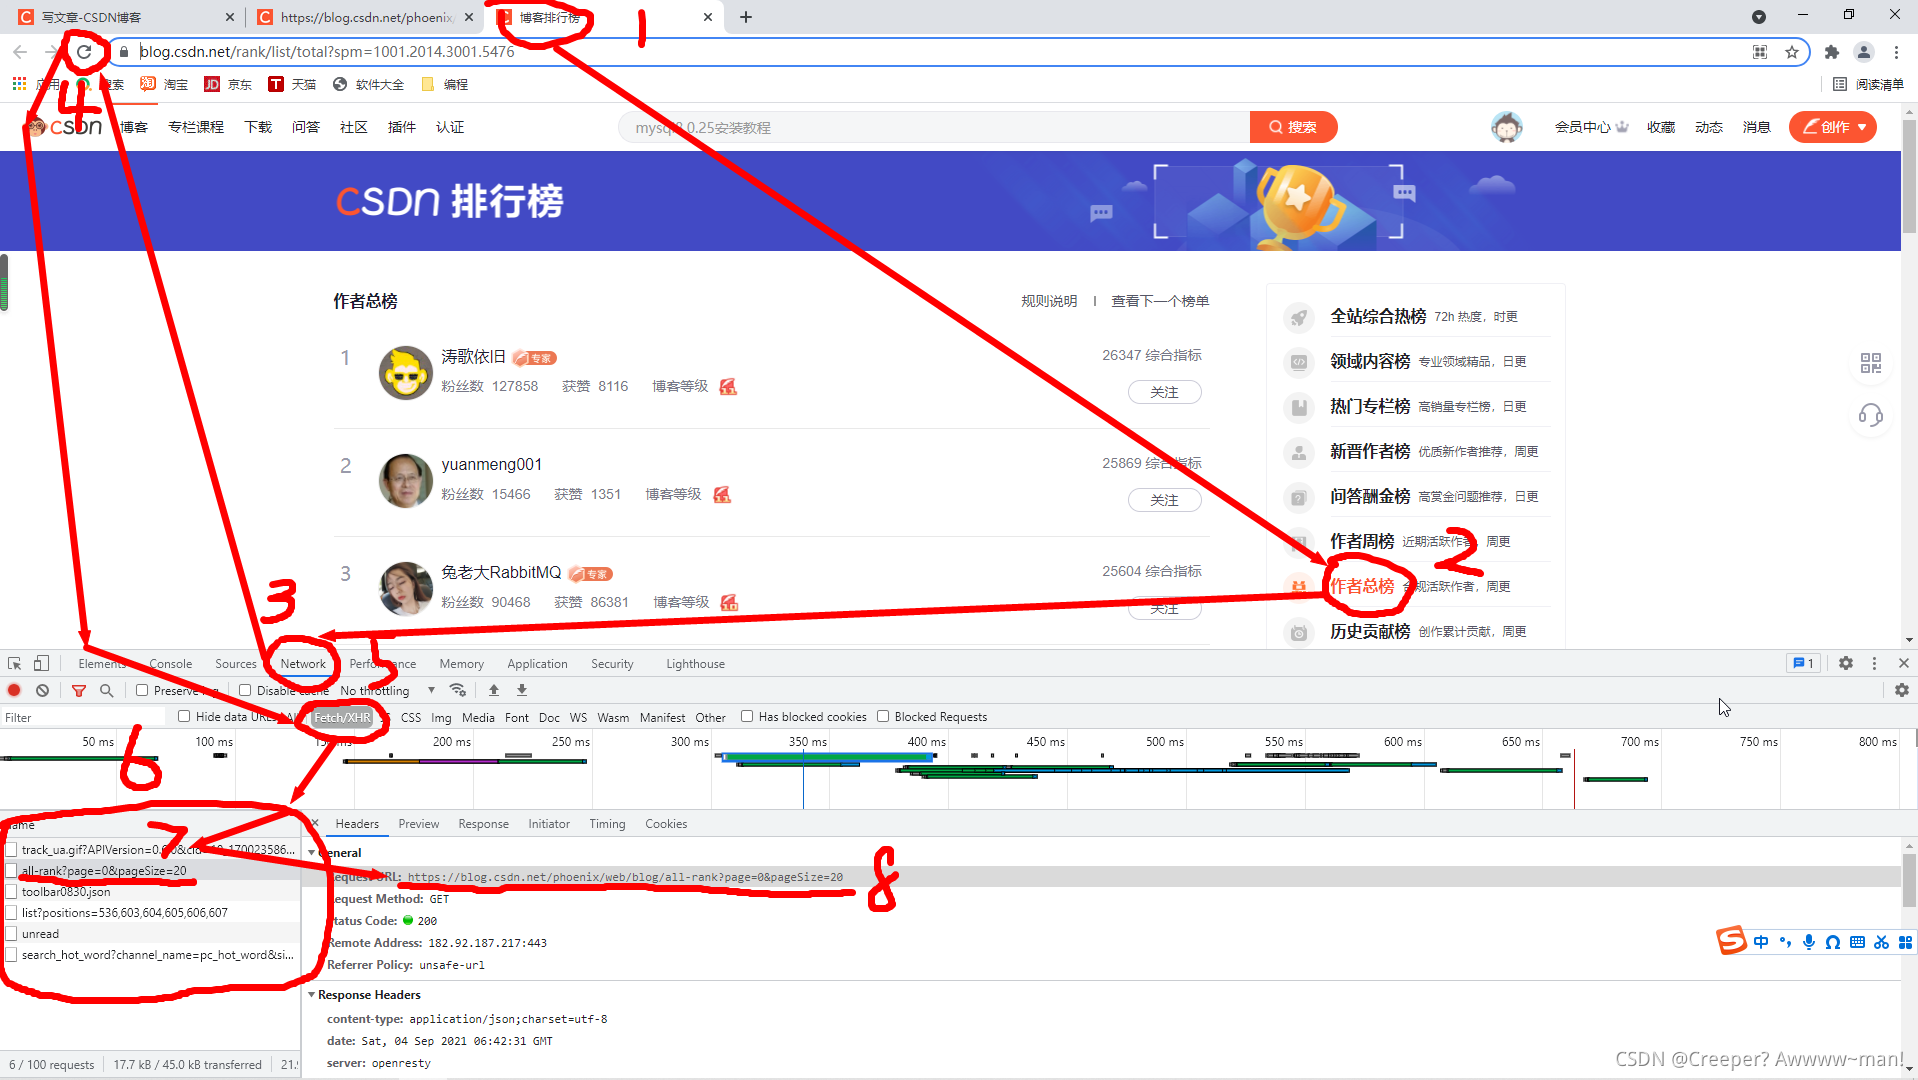
Task: Switch to the Console tab
Action: [171, 663]
